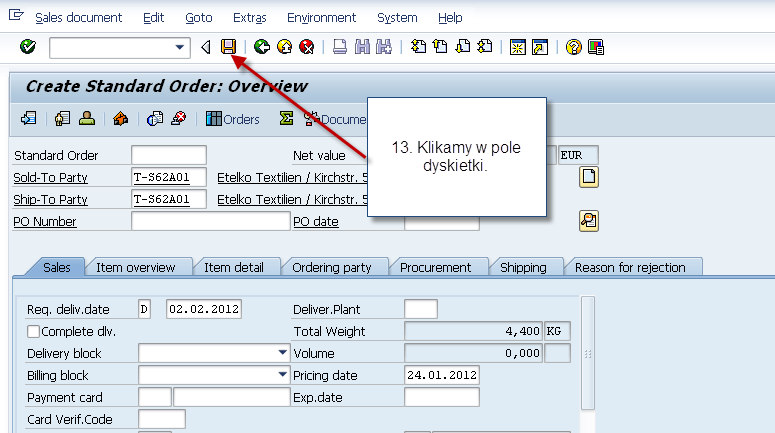775x433 pixels.
Task: Open the Edit menu
Action: pos(153,18)
